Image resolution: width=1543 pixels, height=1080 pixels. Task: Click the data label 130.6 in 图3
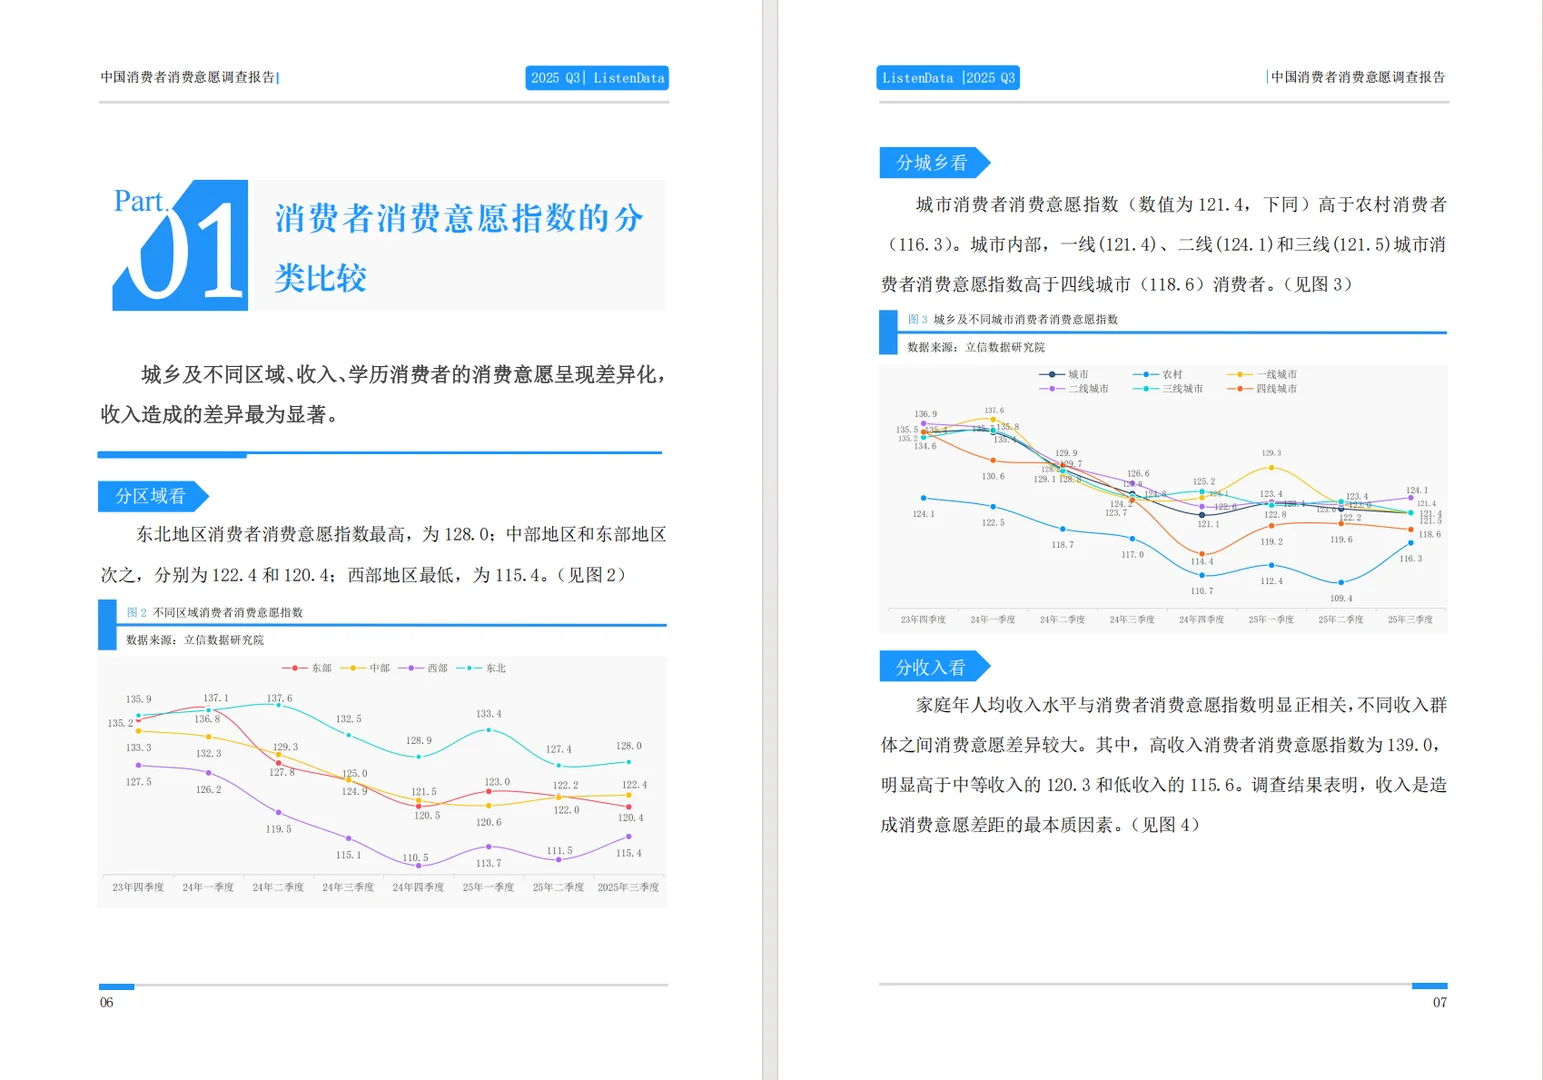coord(993,476)
